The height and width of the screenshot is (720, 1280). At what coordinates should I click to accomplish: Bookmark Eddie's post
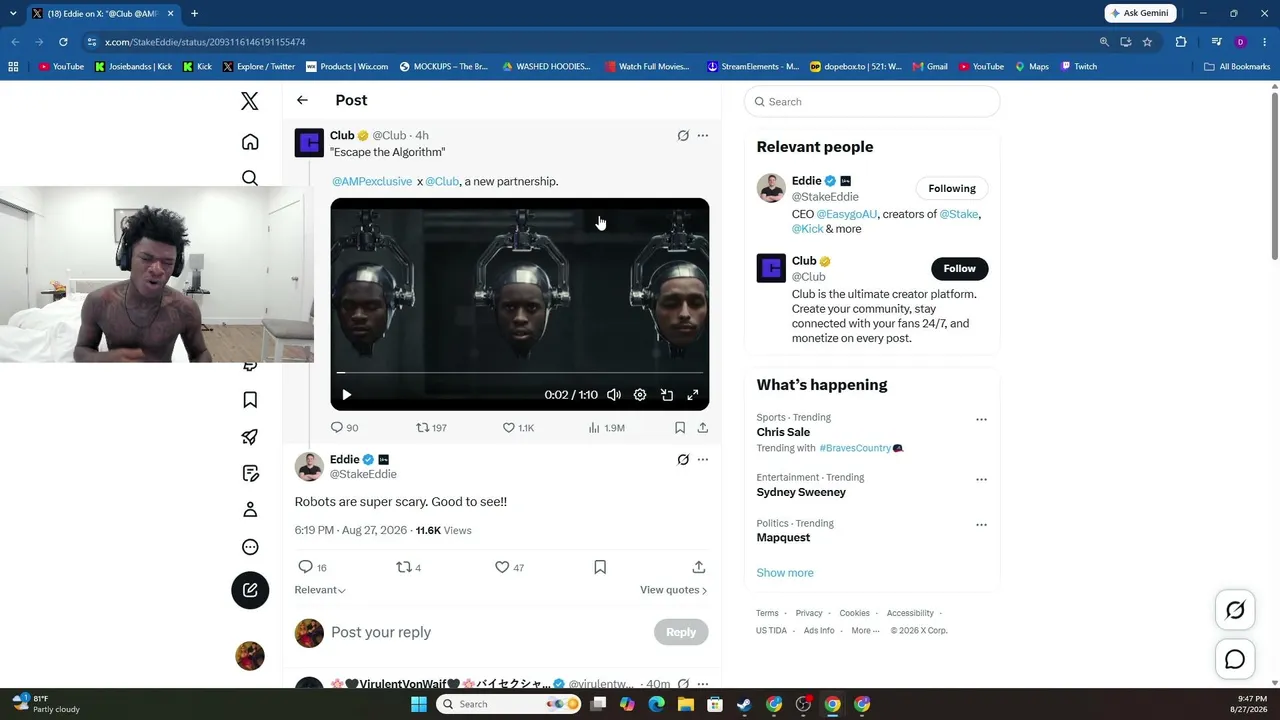pos(600,567)
